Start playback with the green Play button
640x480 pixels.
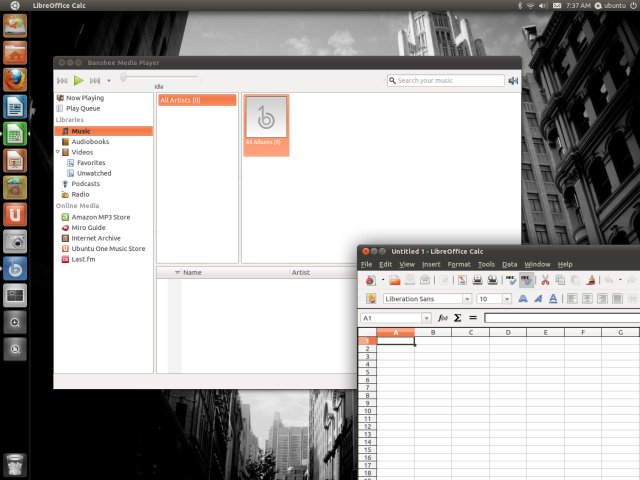[x=78, y=80]
